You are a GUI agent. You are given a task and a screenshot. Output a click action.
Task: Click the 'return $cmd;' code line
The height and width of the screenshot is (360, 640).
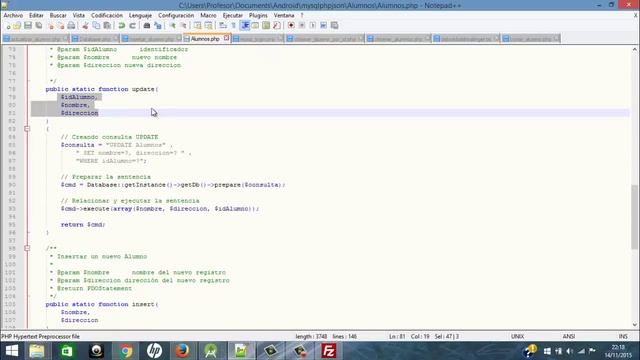[x=83, y=224]
